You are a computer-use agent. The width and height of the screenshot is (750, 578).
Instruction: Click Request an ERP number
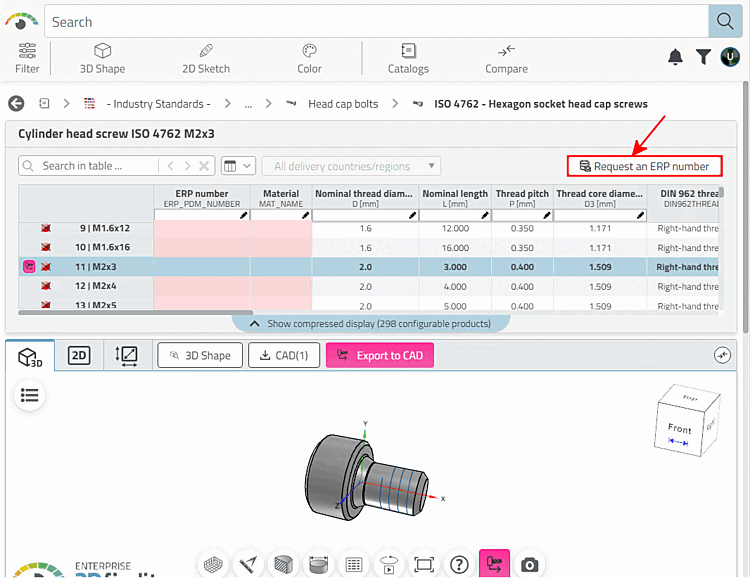click(x=644, y=166)
